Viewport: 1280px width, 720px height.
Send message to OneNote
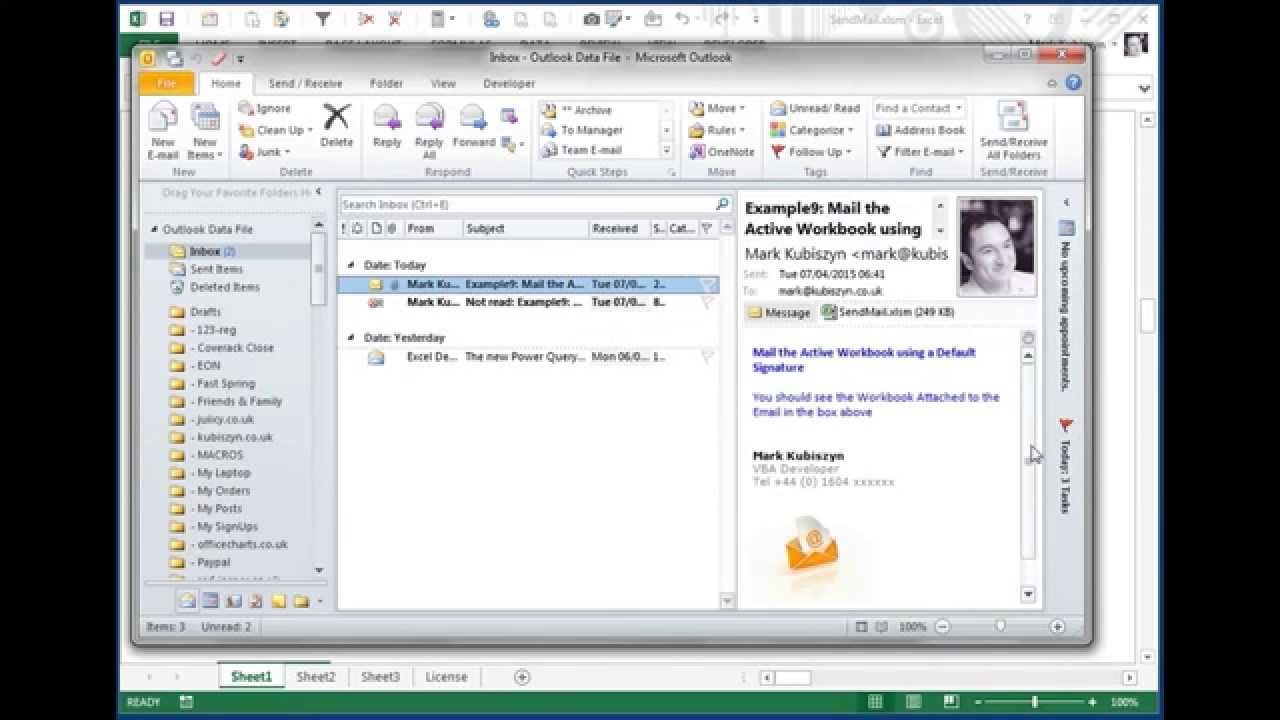(x=722, y=152)
